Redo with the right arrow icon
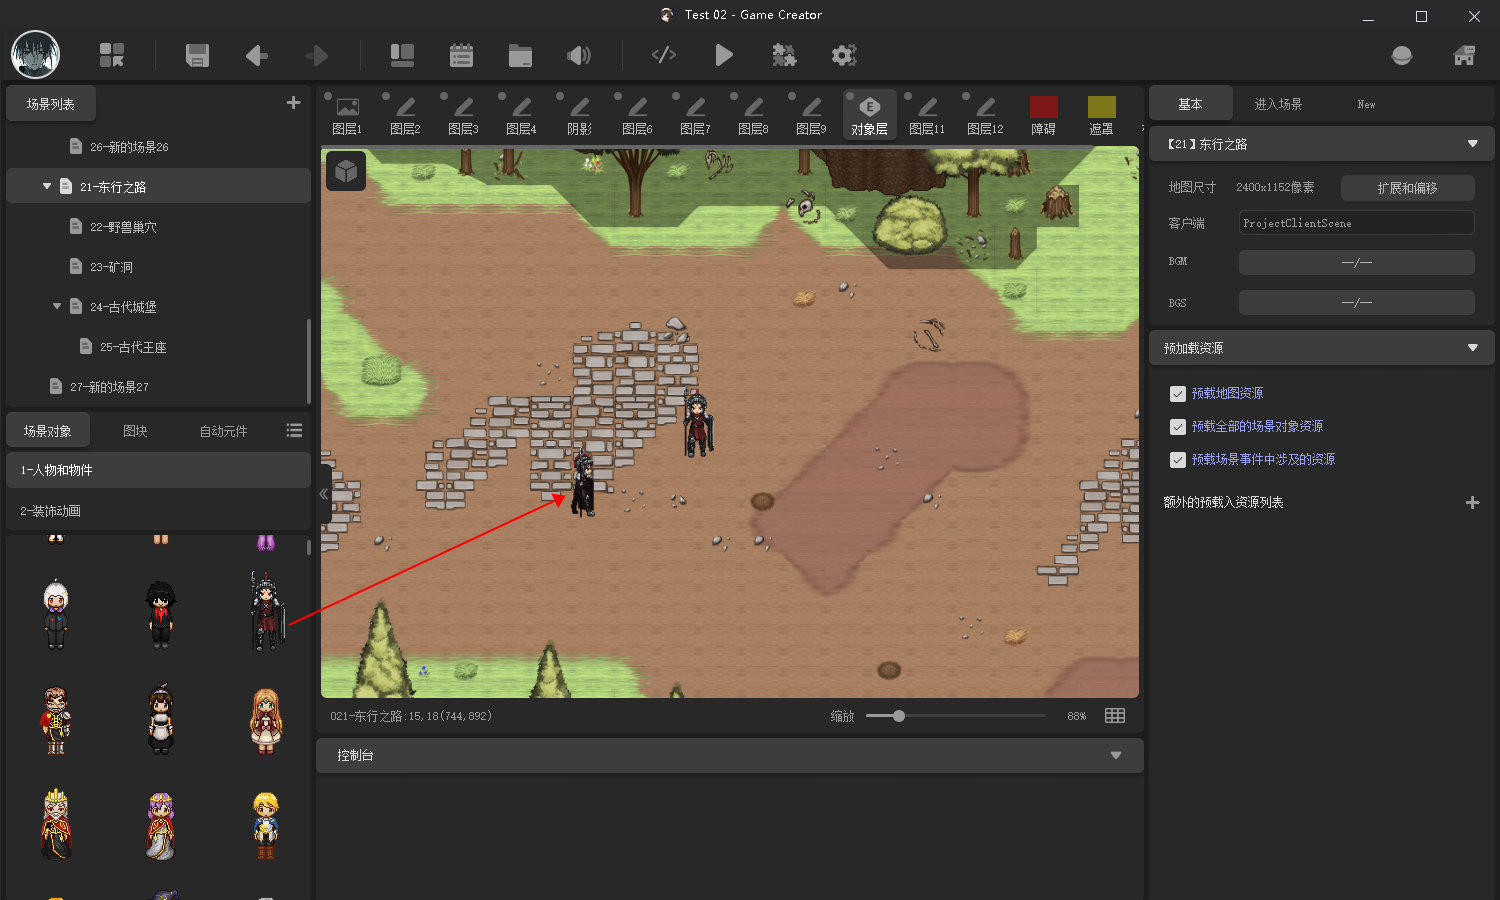Screen dimensions: 1500x900 pyautogui.click(x=317, y=55)
